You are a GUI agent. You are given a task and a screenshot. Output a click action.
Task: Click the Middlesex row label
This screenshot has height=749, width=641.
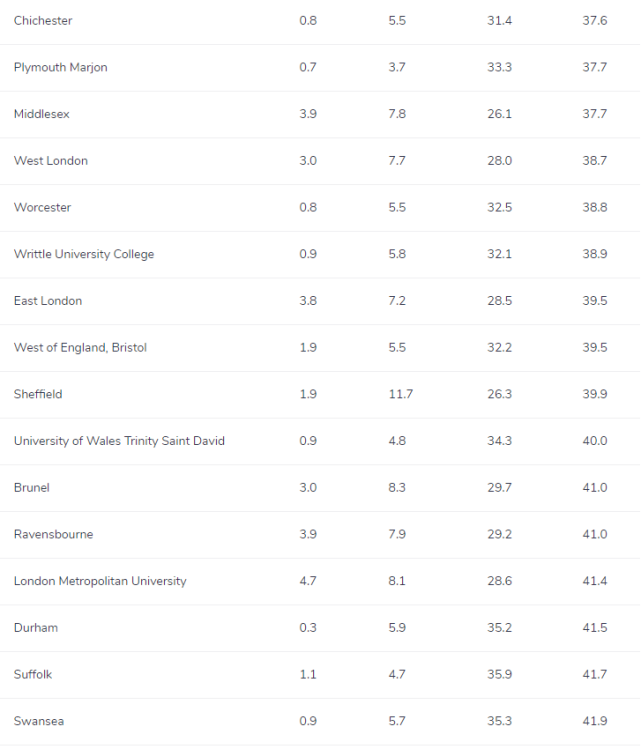[42, 114]
